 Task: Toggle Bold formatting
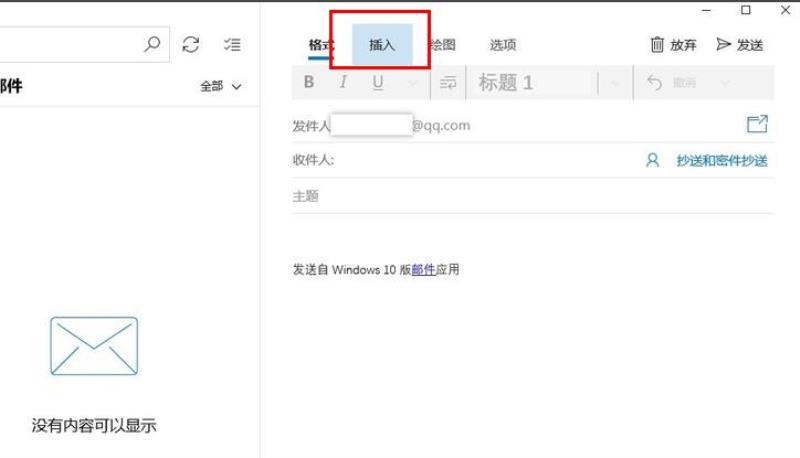tap(309, 82)
